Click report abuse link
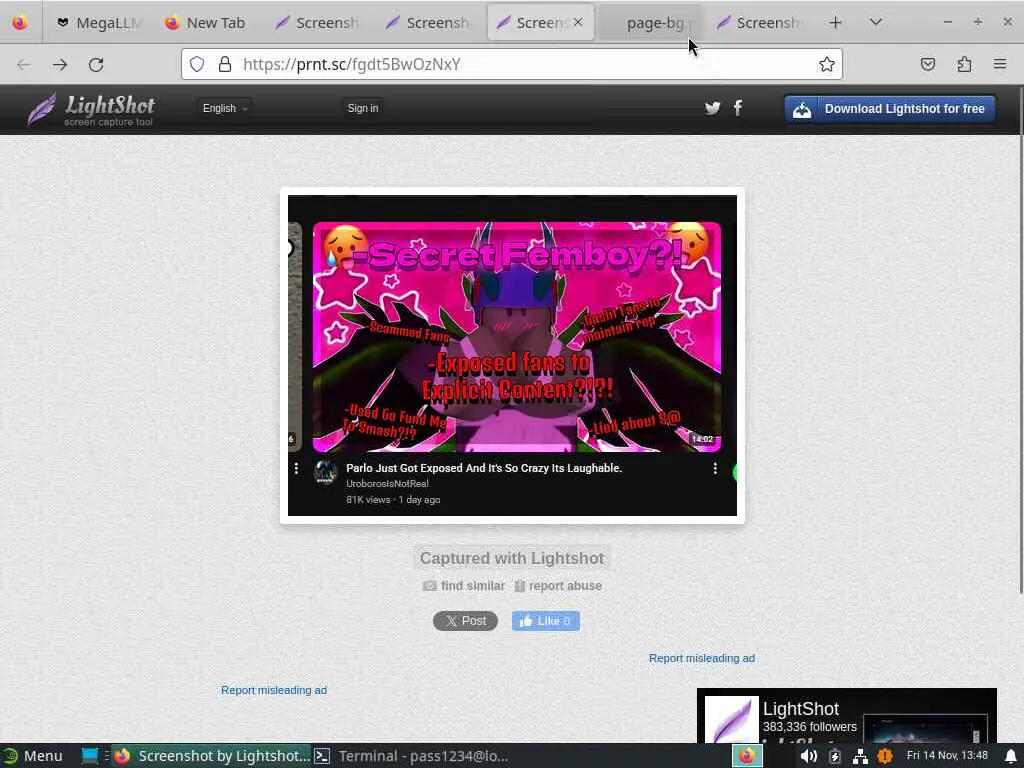The image size is (1024, 768). (558, 586)
